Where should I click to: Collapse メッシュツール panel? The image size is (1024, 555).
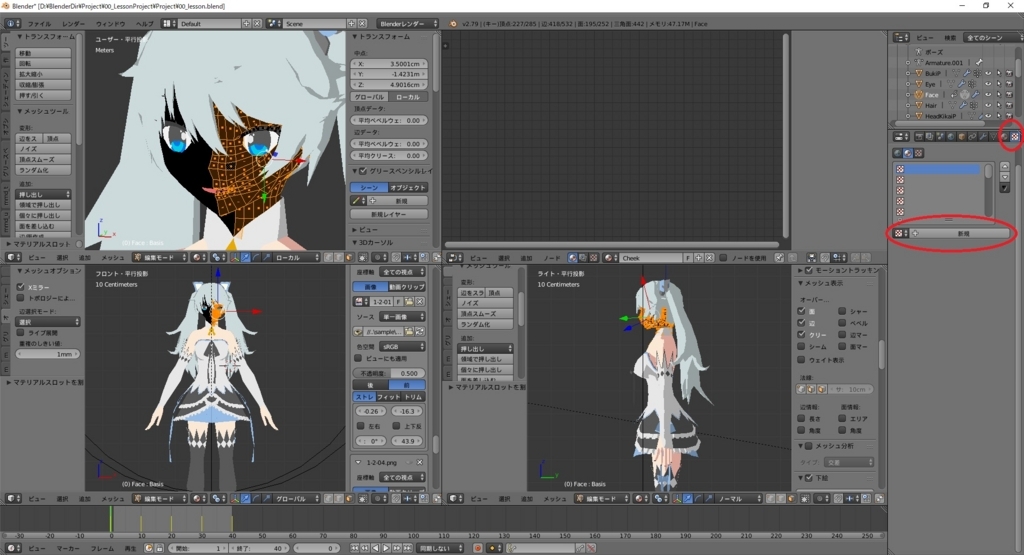click(x=43, y=112)
